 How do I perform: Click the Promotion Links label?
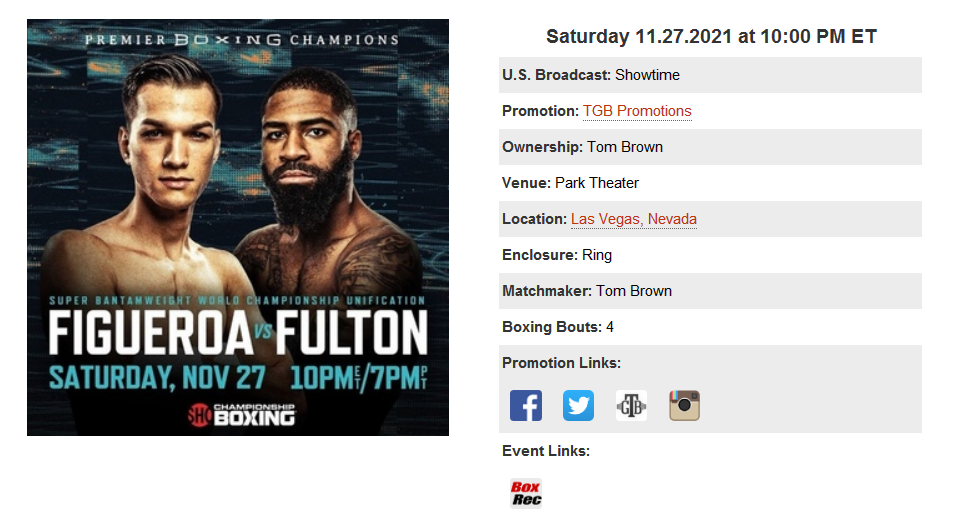[x=561, y=363]
